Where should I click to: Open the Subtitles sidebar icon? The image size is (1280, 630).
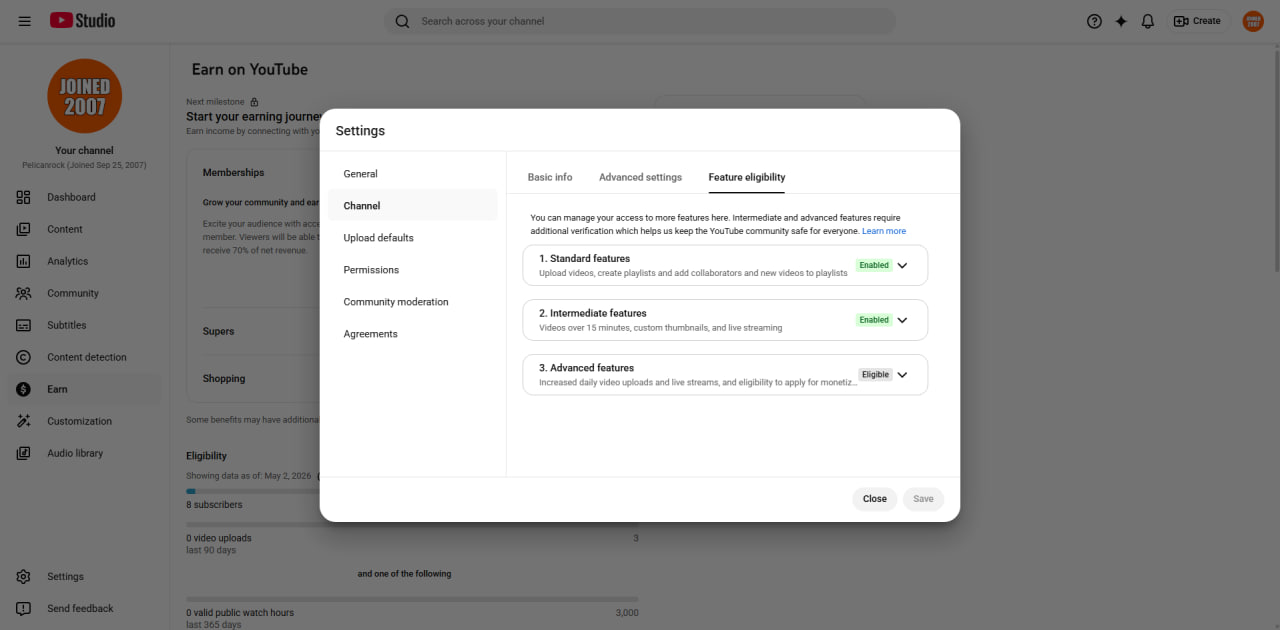point(24,325)
